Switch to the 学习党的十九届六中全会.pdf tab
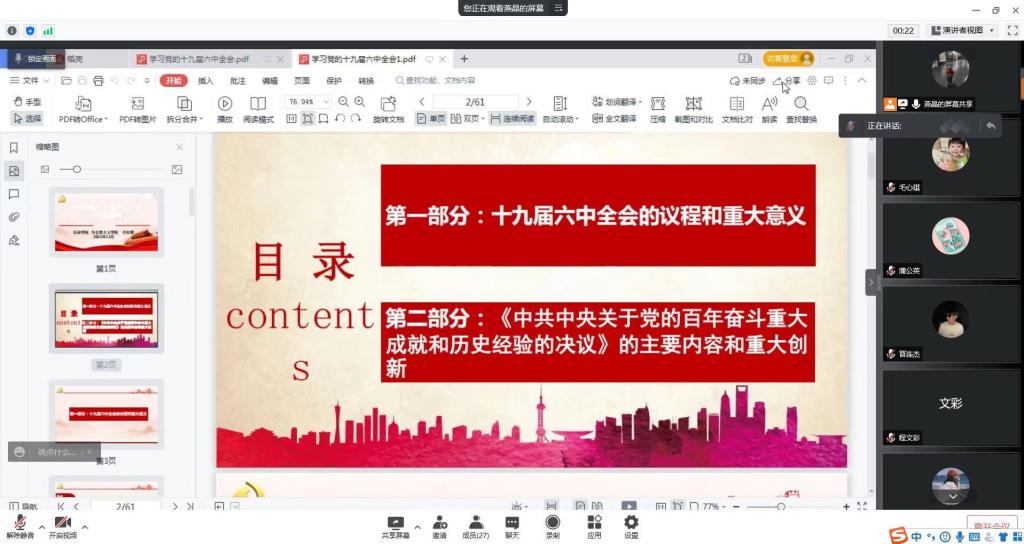The width and height of the screenshot is (1024, 544). pos(193,59)
